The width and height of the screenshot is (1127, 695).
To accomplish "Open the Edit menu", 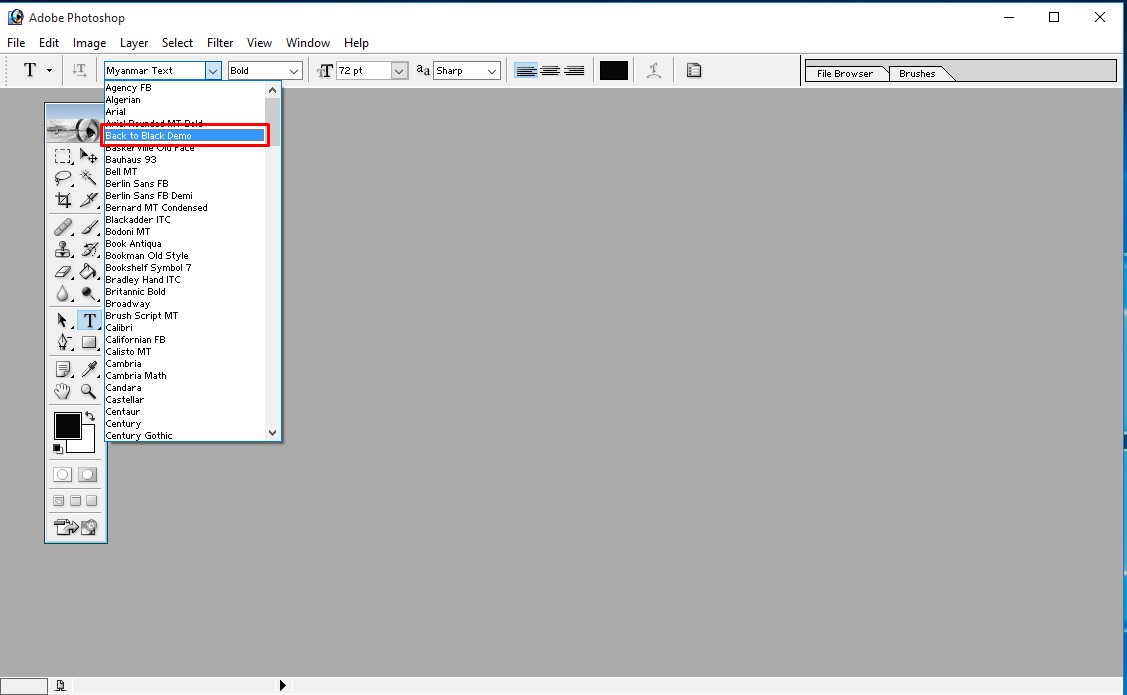I will [49, 42].
